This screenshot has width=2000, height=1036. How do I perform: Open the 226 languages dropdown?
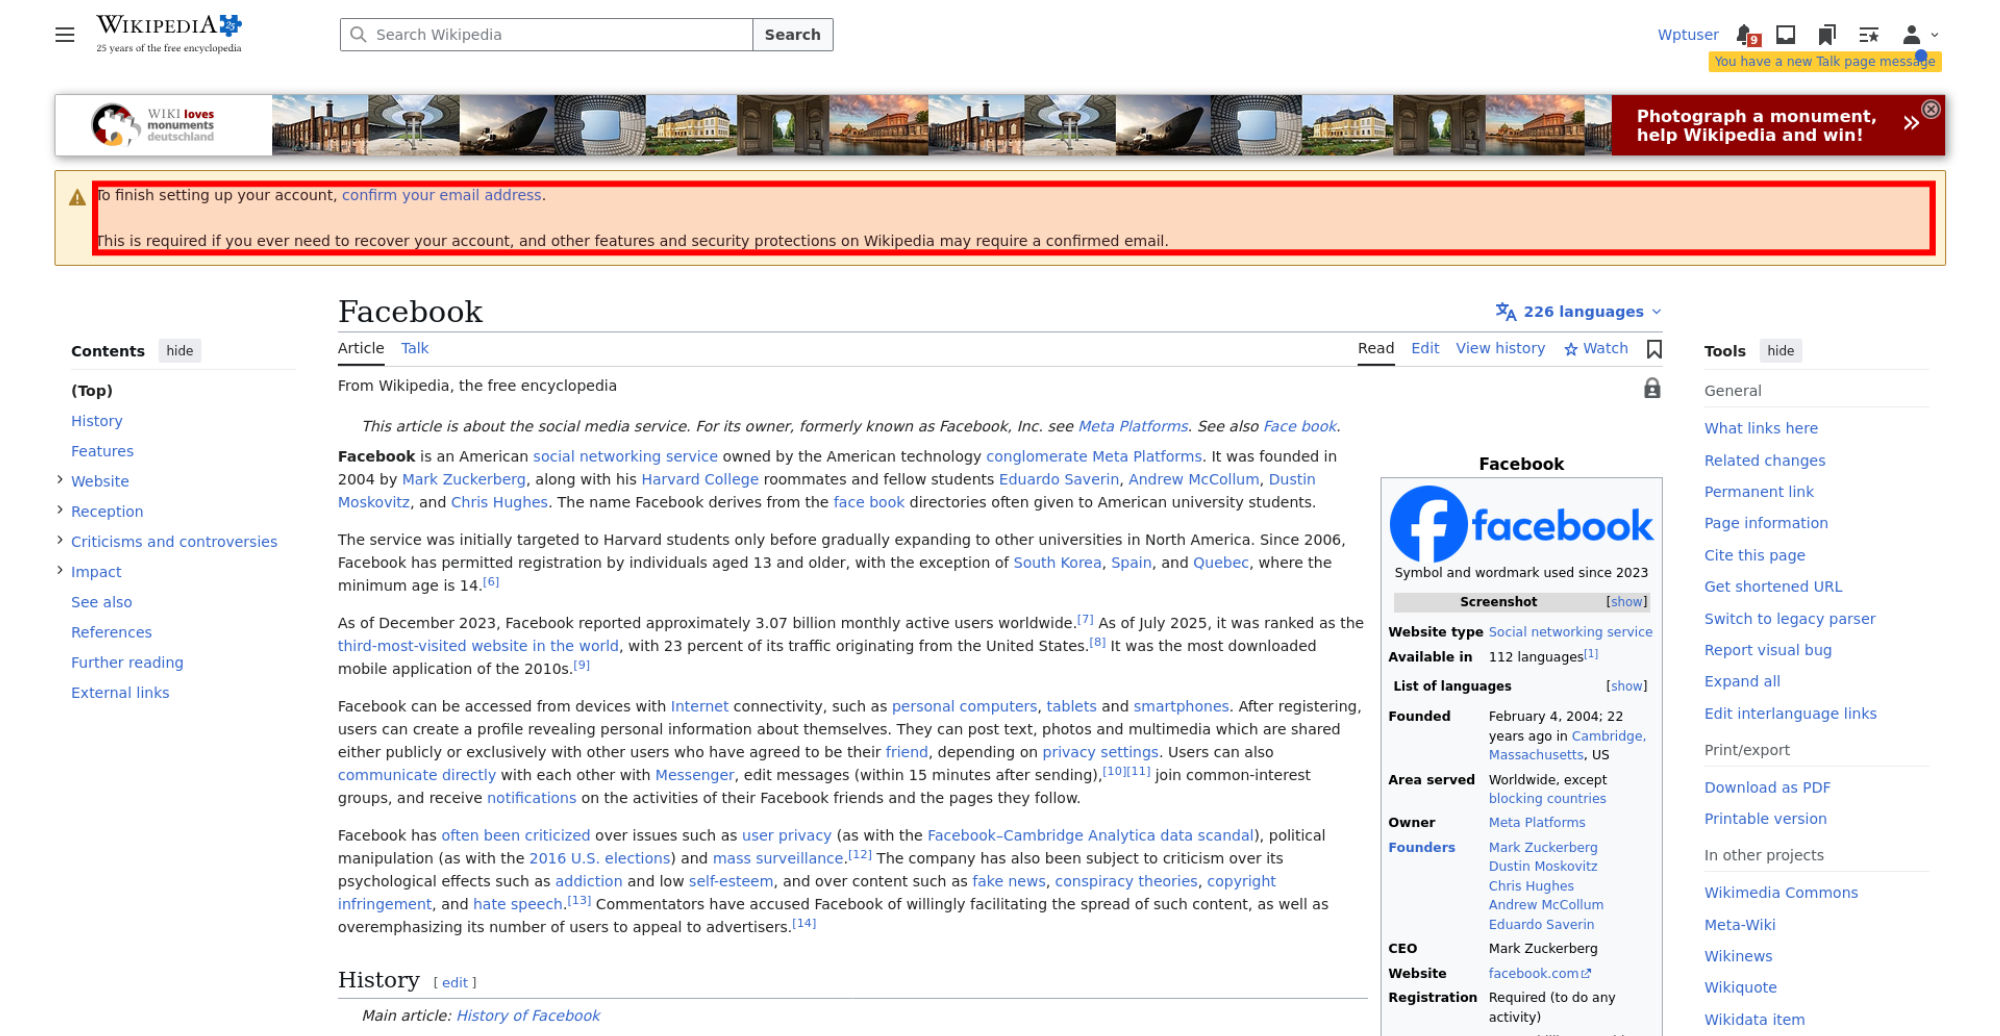[1579, 312]
